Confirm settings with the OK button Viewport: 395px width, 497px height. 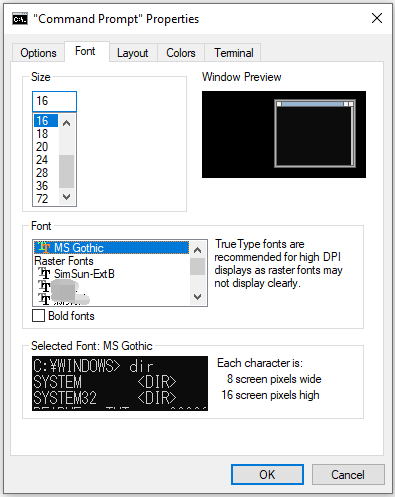pyautogui.click(x=267, y=474)
